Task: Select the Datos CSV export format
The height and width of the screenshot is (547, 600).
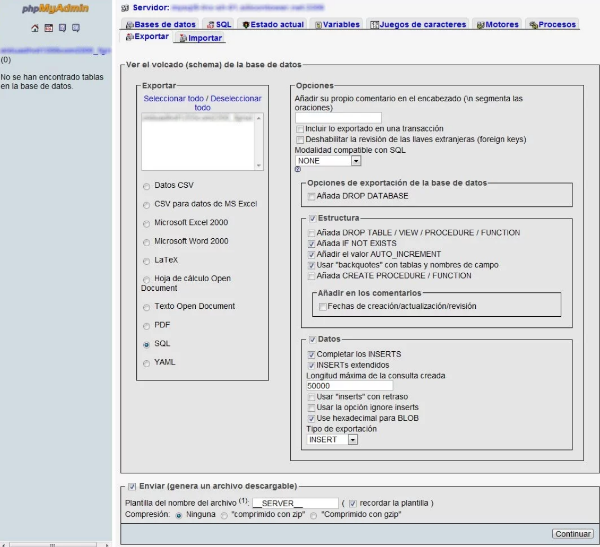Action: tap(146, 186)
